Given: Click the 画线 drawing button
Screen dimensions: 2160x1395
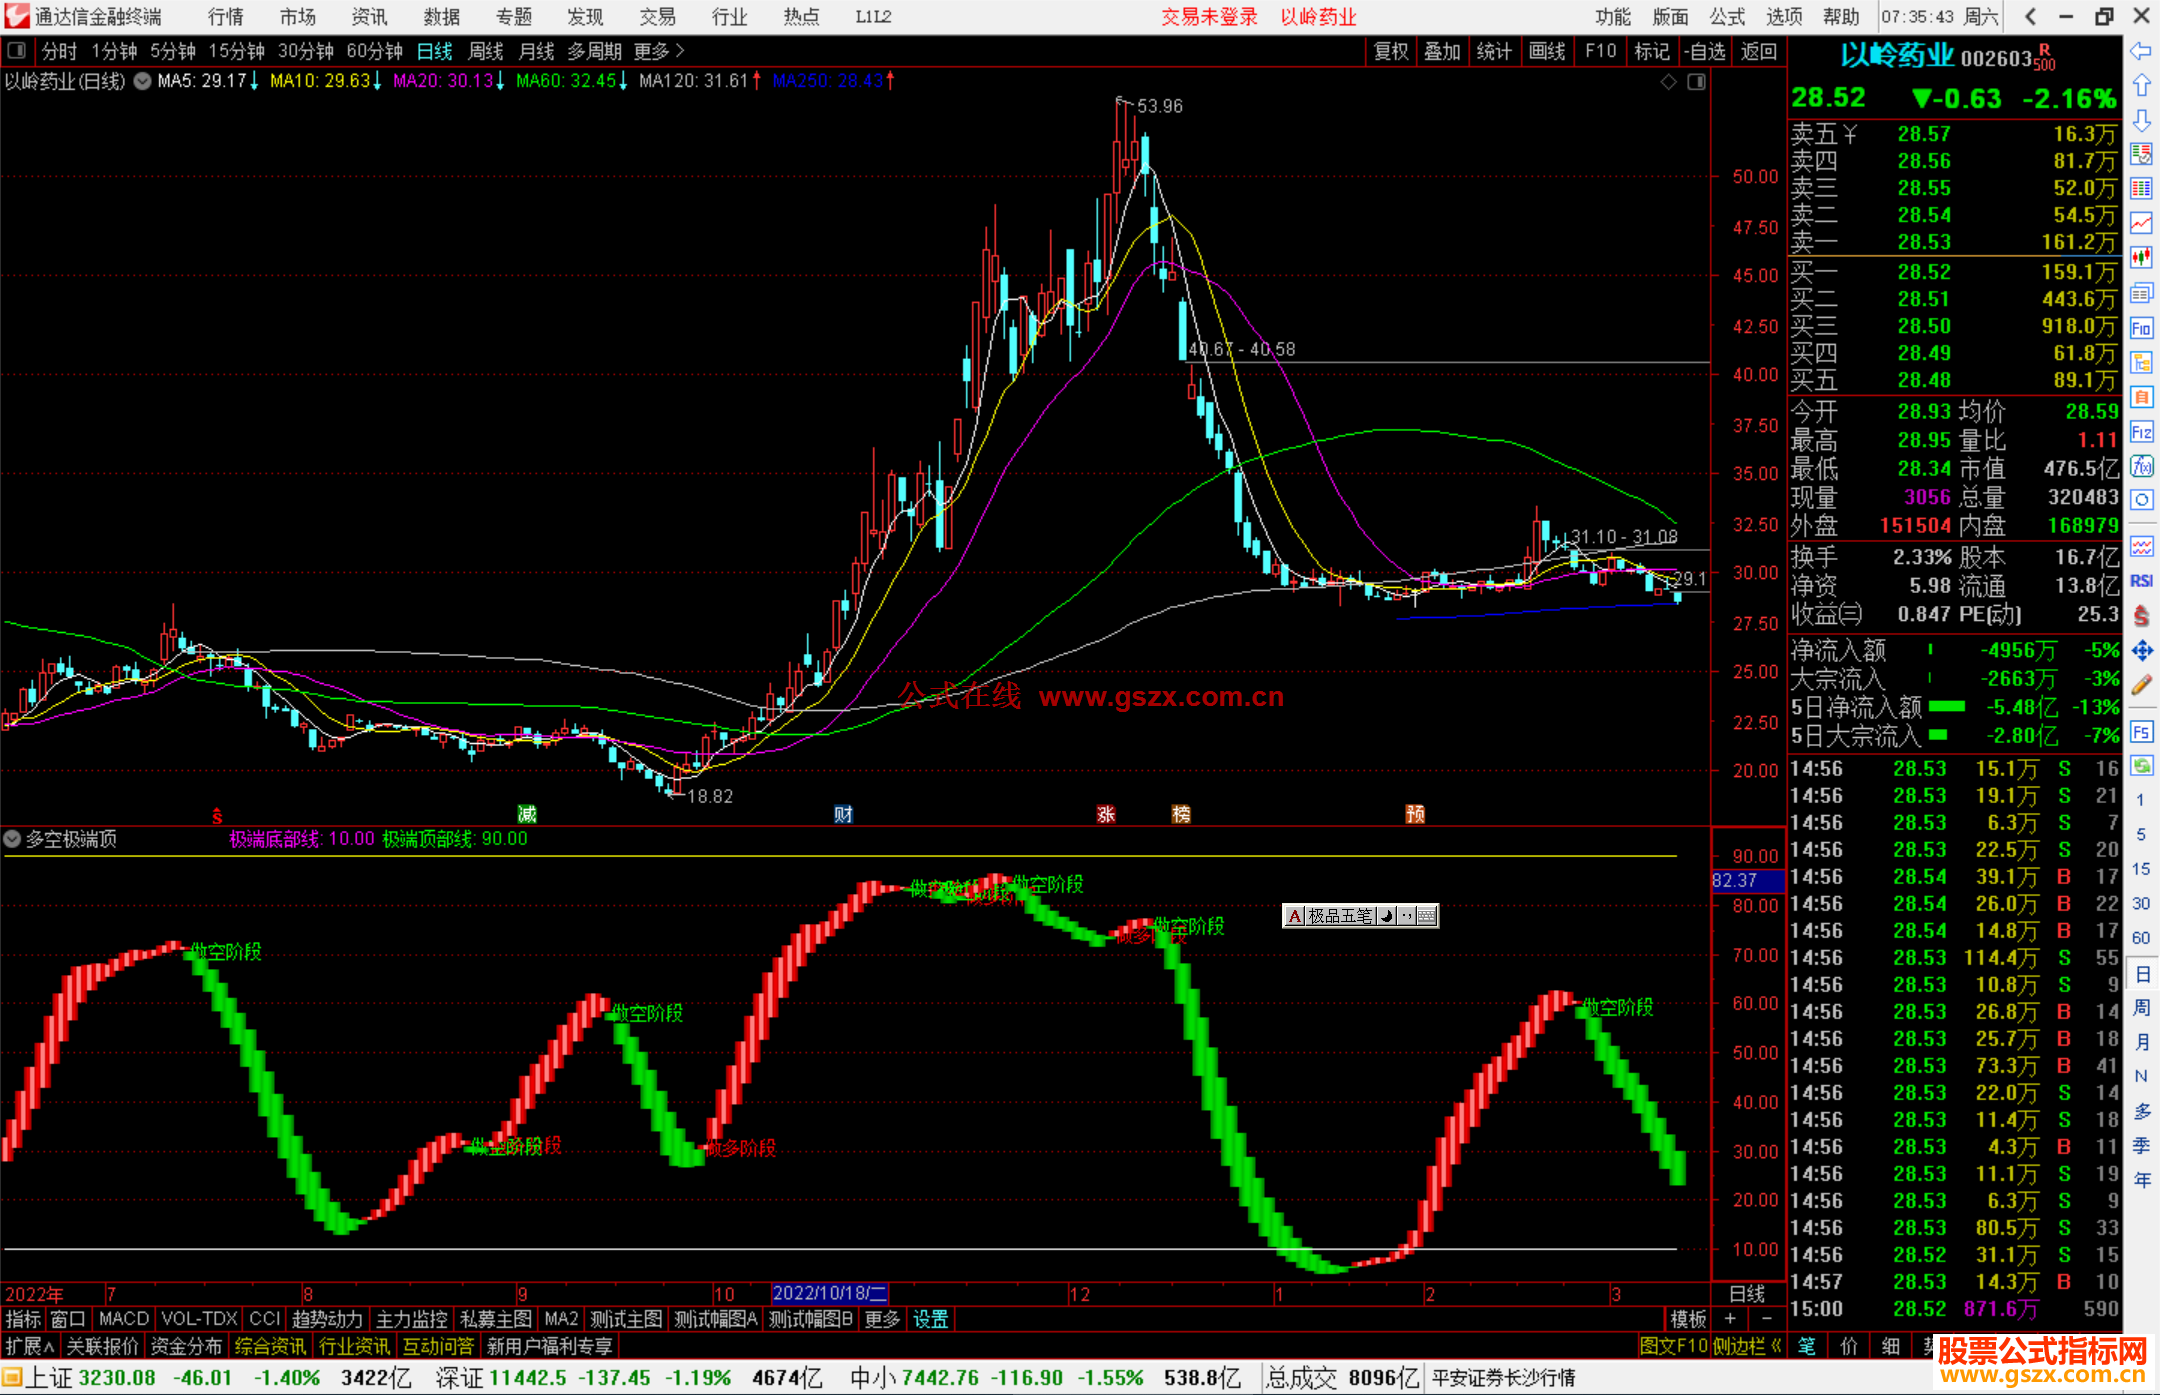Looking at the screenshot, I should [1546, 51].
